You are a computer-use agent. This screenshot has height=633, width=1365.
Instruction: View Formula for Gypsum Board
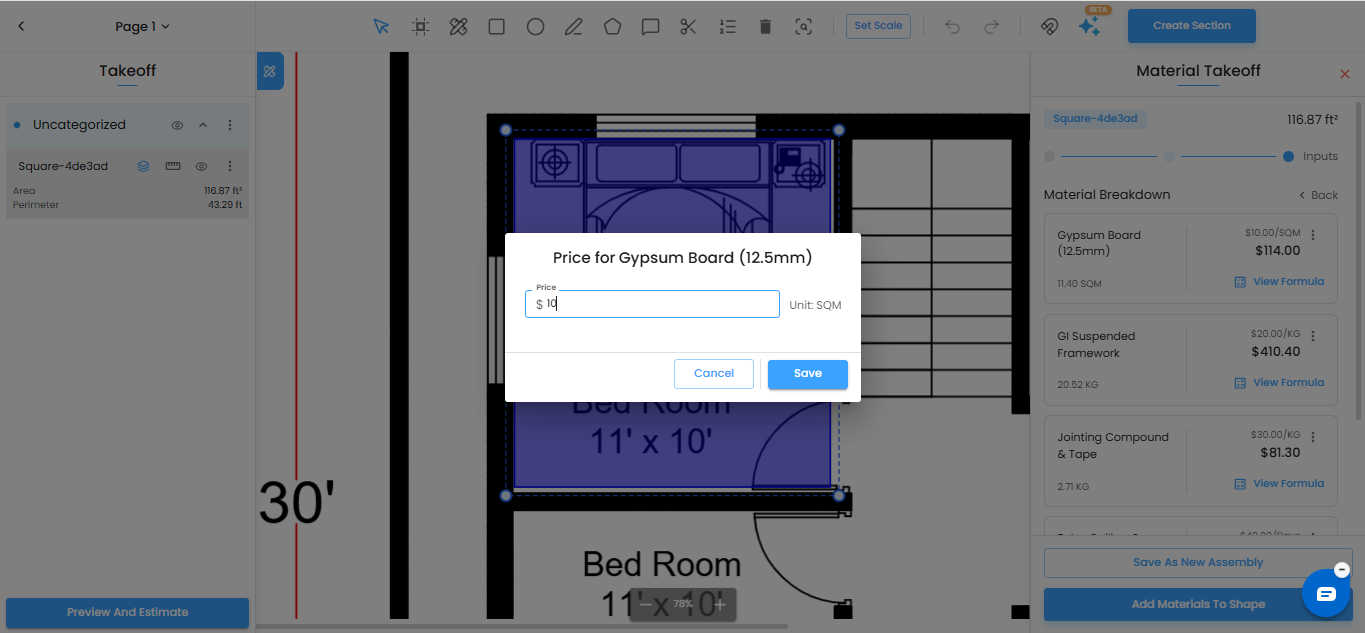tap(1279, 282)
